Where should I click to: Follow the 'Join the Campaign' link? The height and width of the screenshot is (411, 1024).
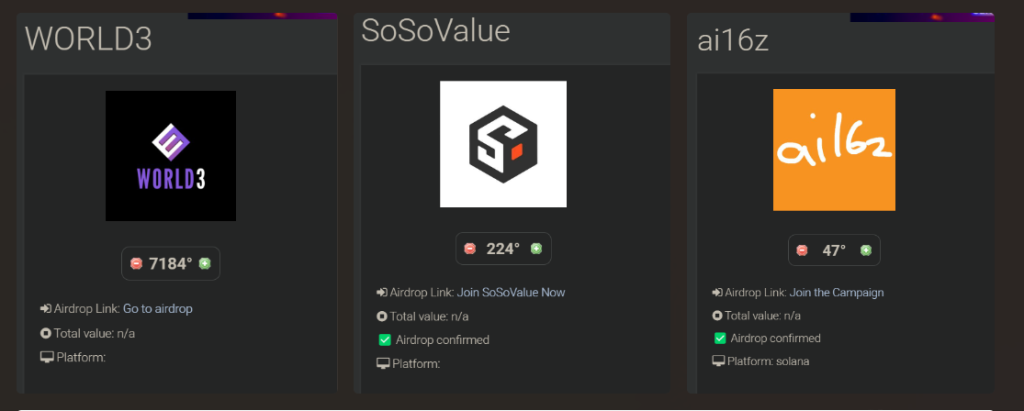coord(837,292)
